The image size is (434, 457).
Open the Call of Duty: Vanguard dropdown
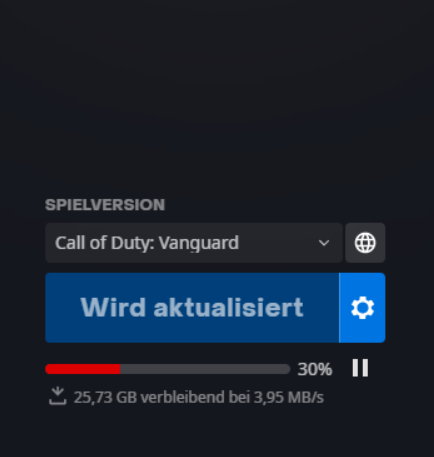pyautogui.click(x=194, y=243)
